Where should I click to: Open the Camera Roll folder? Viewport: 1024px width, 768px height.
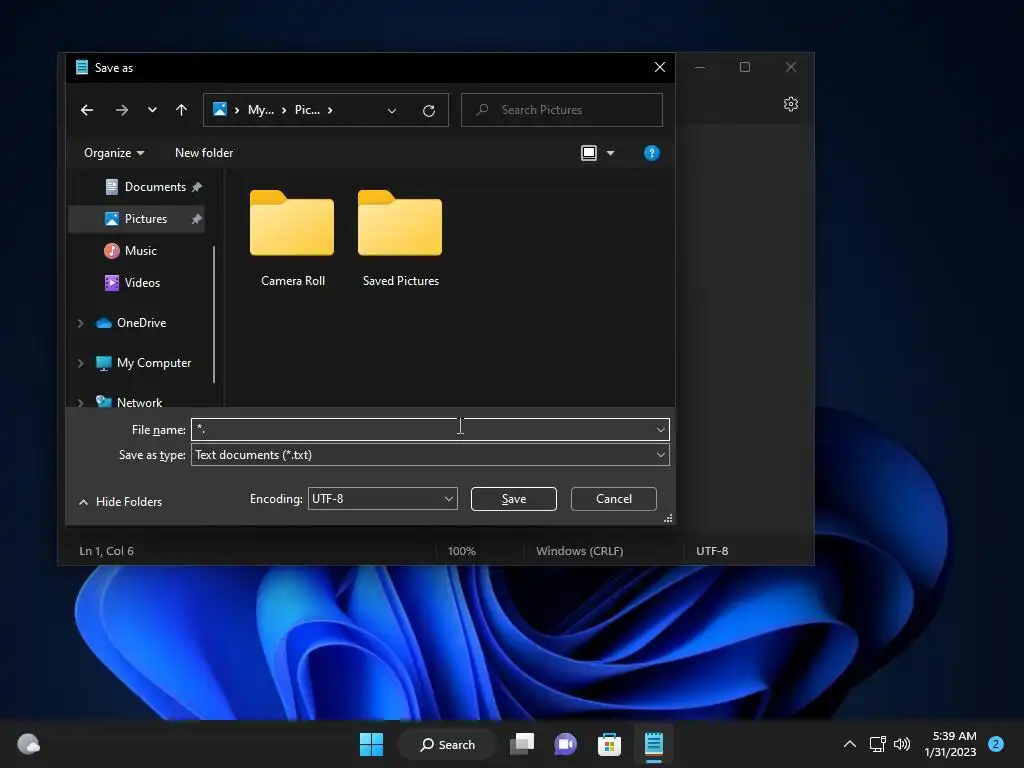(x=292, y=238)
